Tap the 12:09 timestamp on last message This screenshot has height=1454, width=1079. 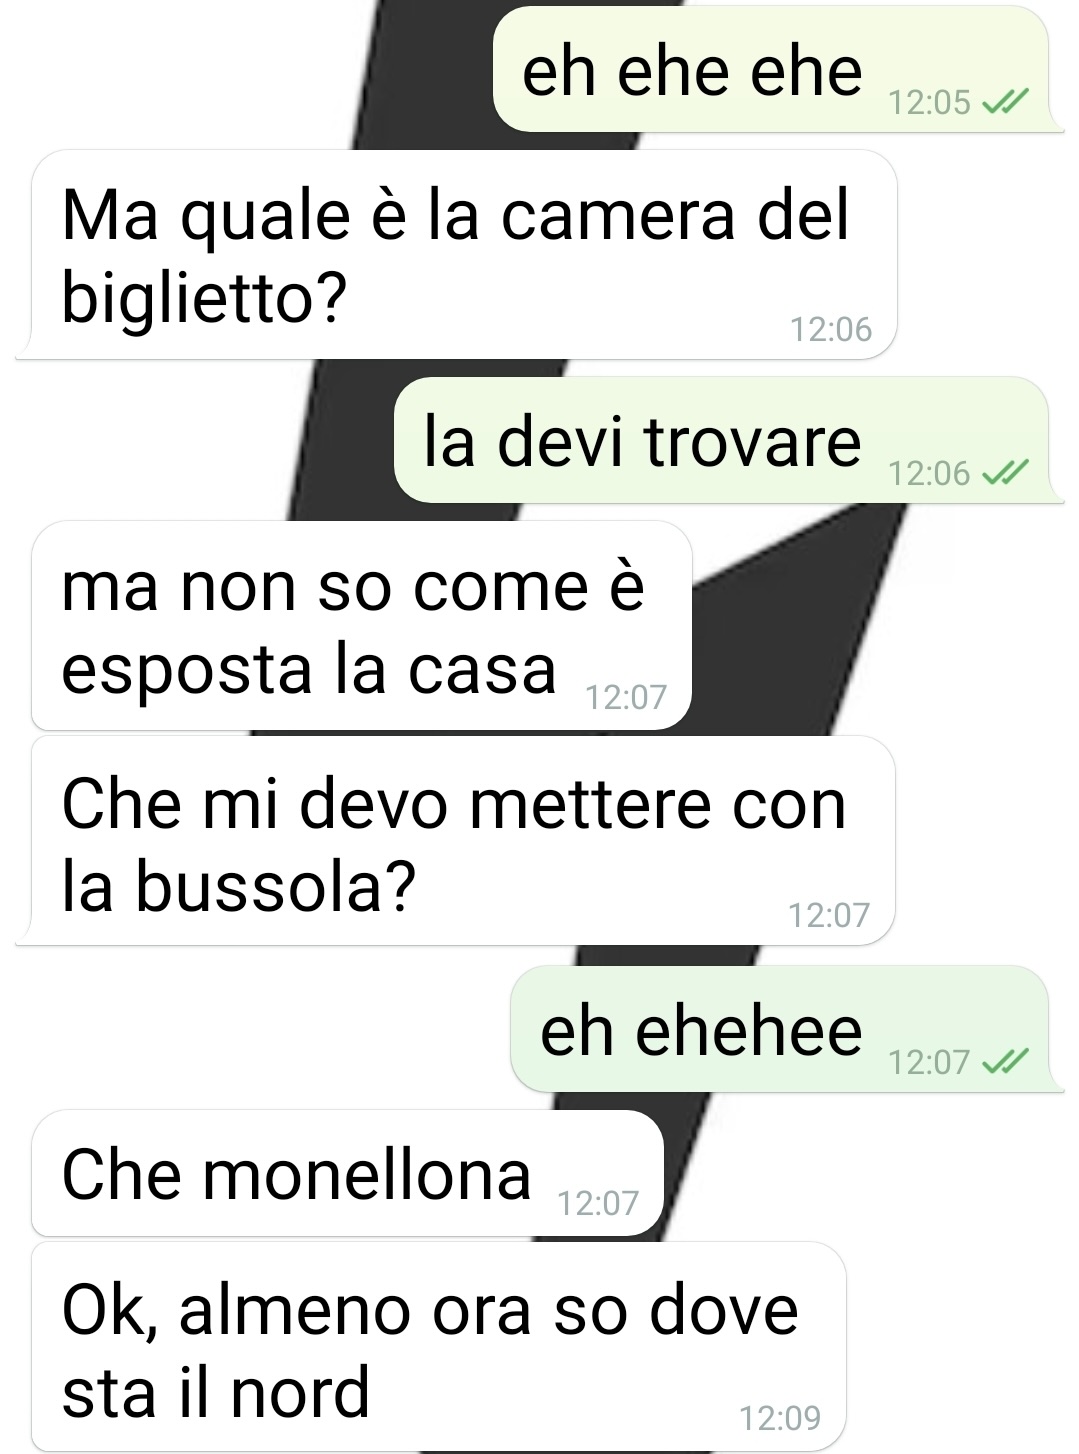[780, 1418]
